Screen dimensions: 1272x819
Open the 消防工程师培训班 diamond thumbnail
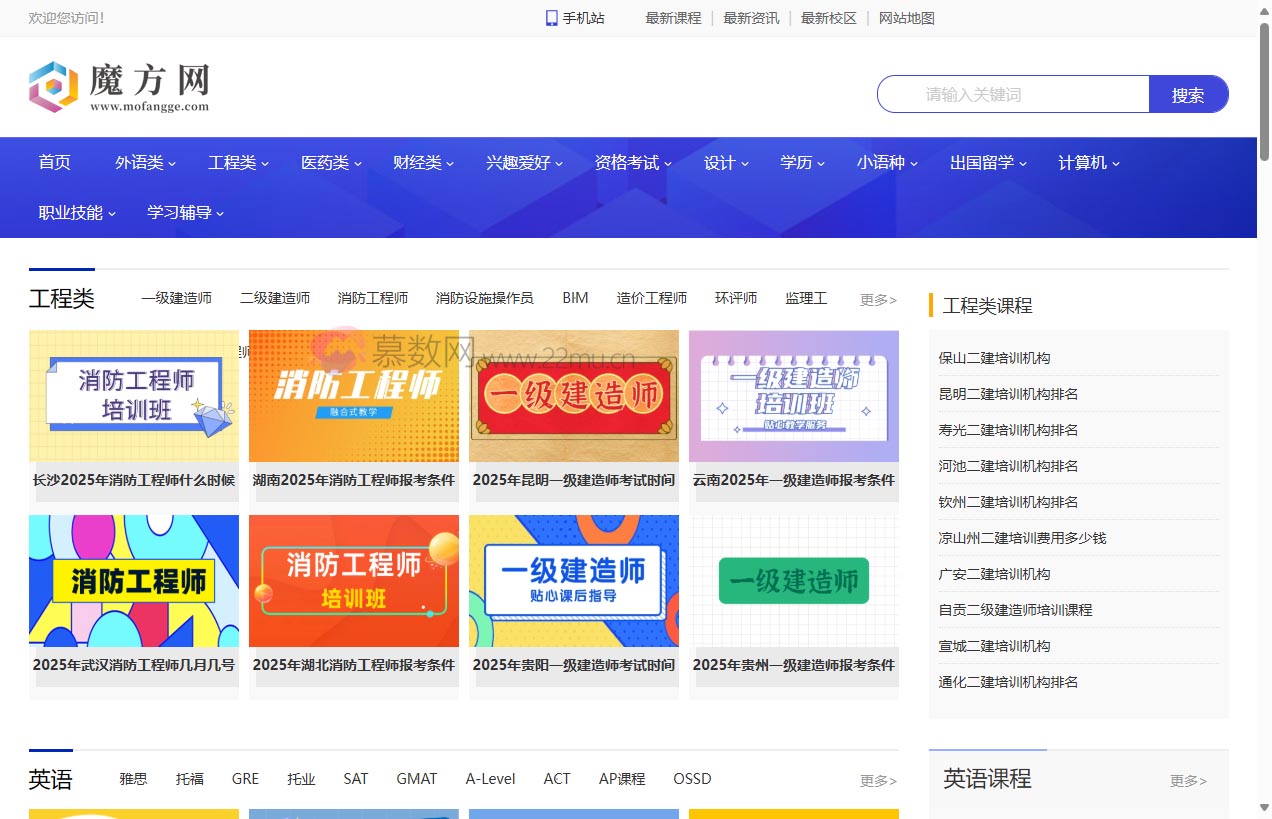(x=134, y=396)
